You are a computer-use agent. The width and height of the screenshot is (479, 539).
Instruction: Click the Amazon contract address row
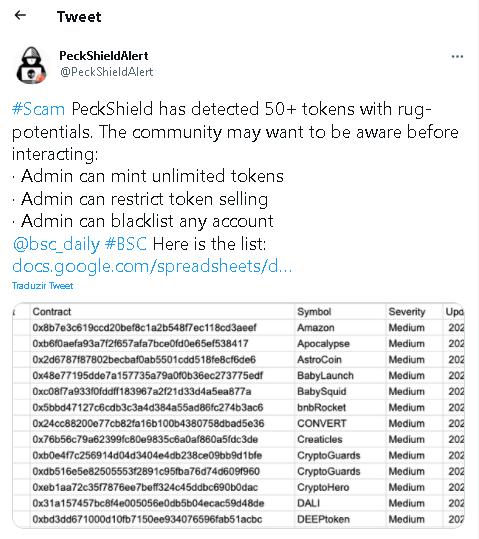coord(144,328)
